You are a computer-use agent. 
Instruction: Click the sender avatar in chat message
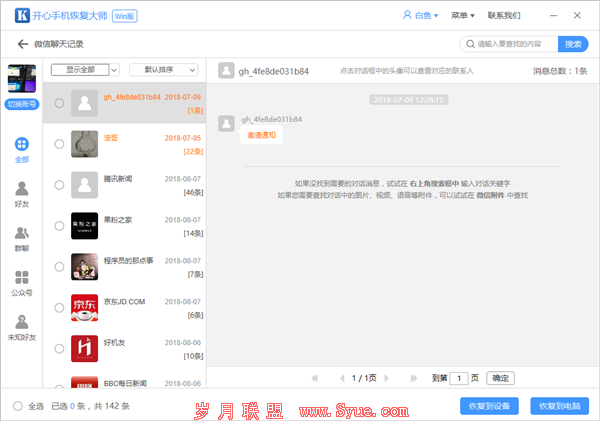226,123
